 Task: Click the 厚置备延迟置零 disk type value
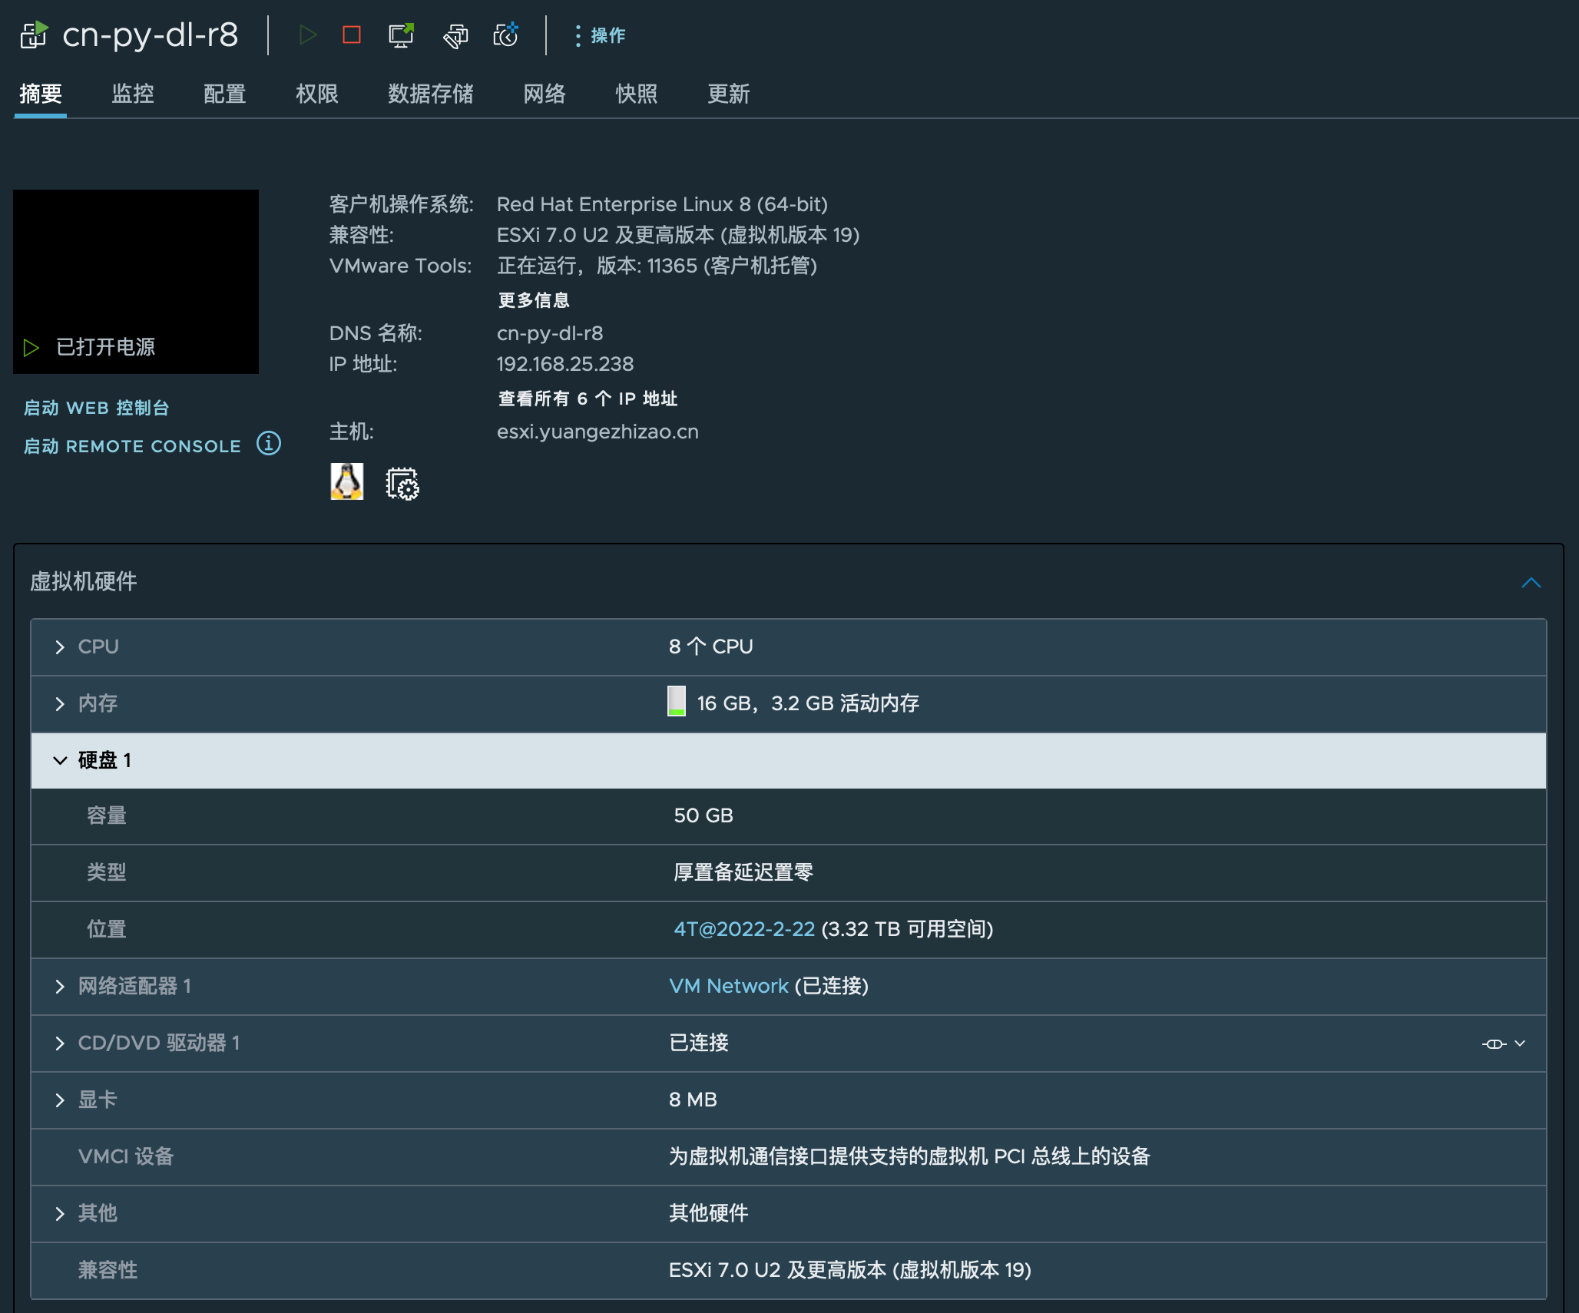click(x=743, y=872)
